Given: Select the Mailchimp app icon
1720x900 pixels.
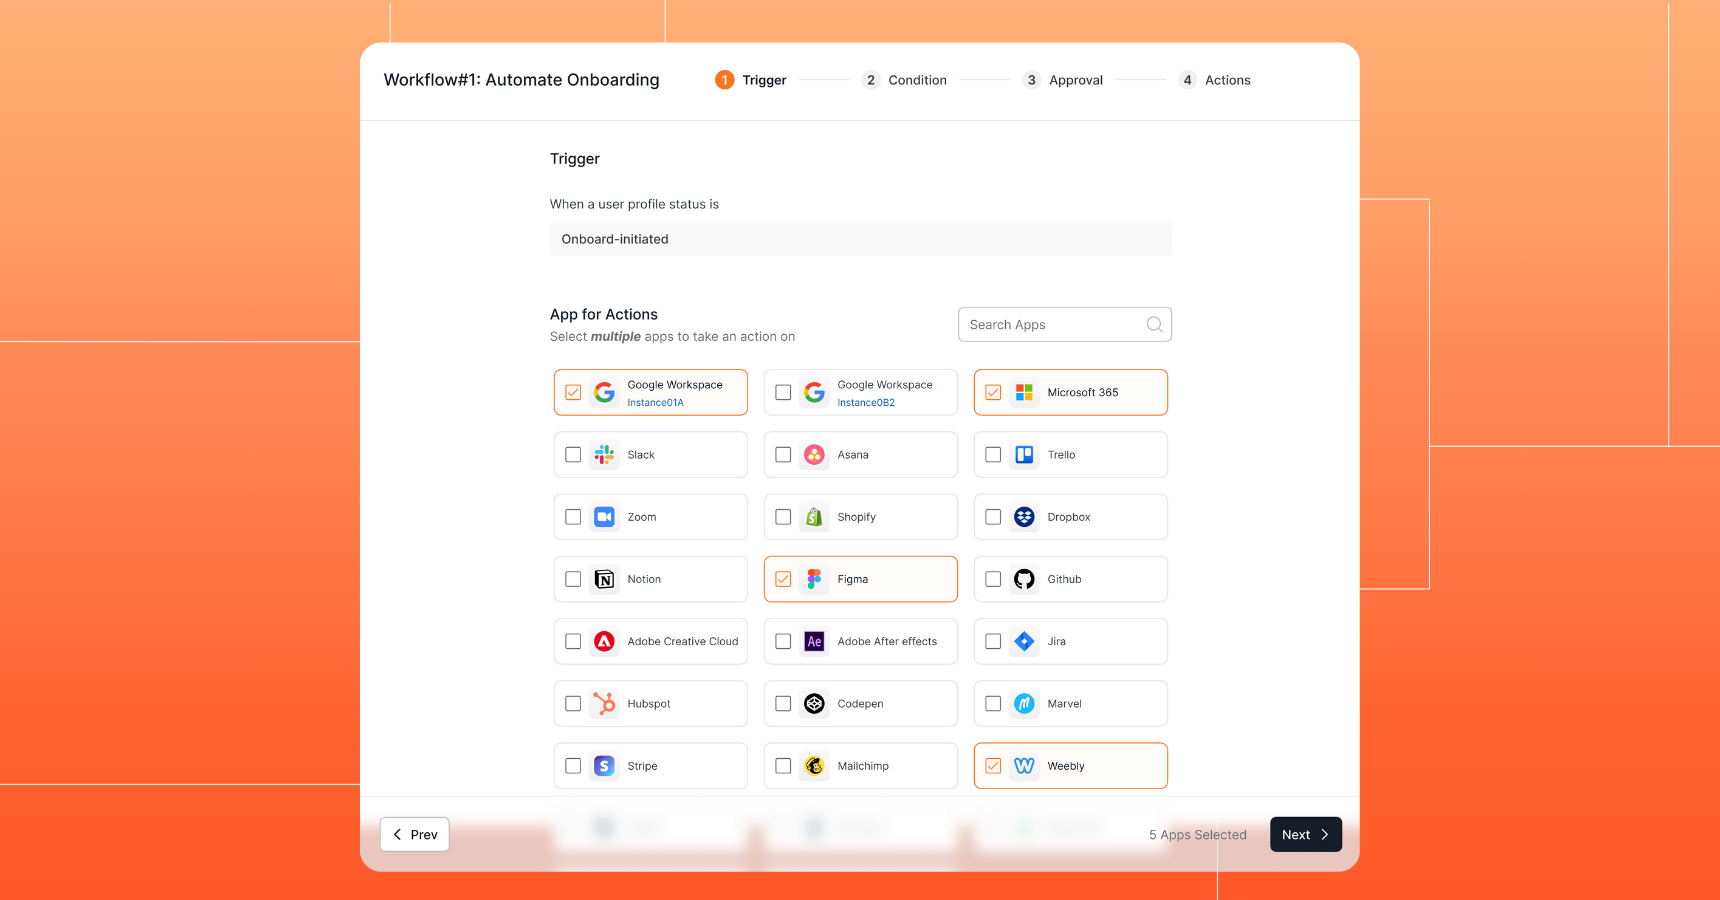Looking at the screenshot, I should click(814, 765).
